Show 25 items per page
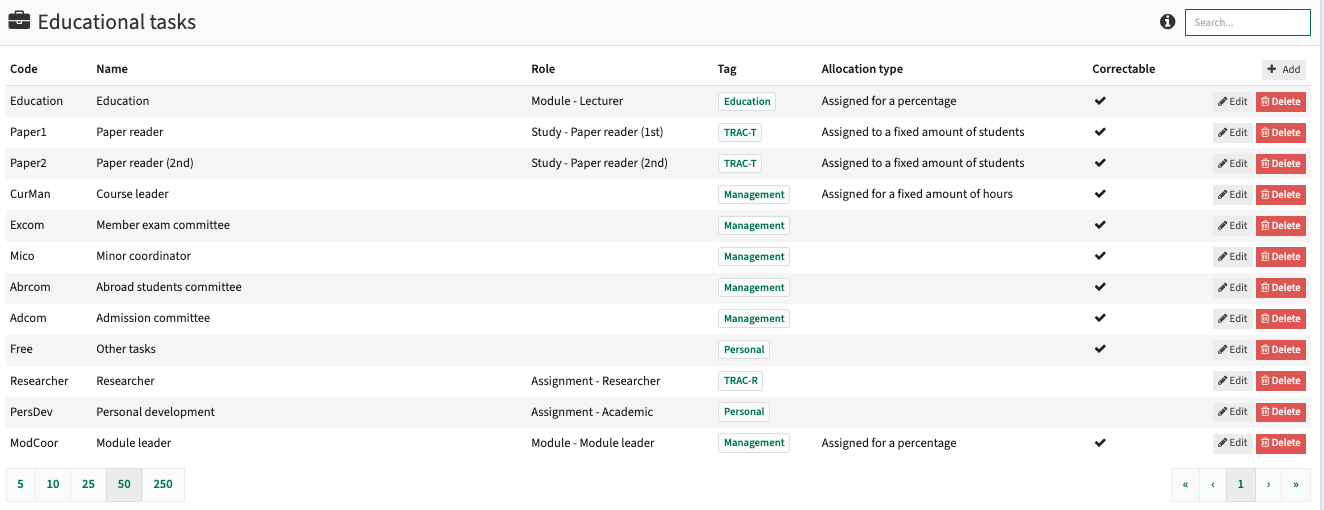1324x510 pixels. pos(88,484)
